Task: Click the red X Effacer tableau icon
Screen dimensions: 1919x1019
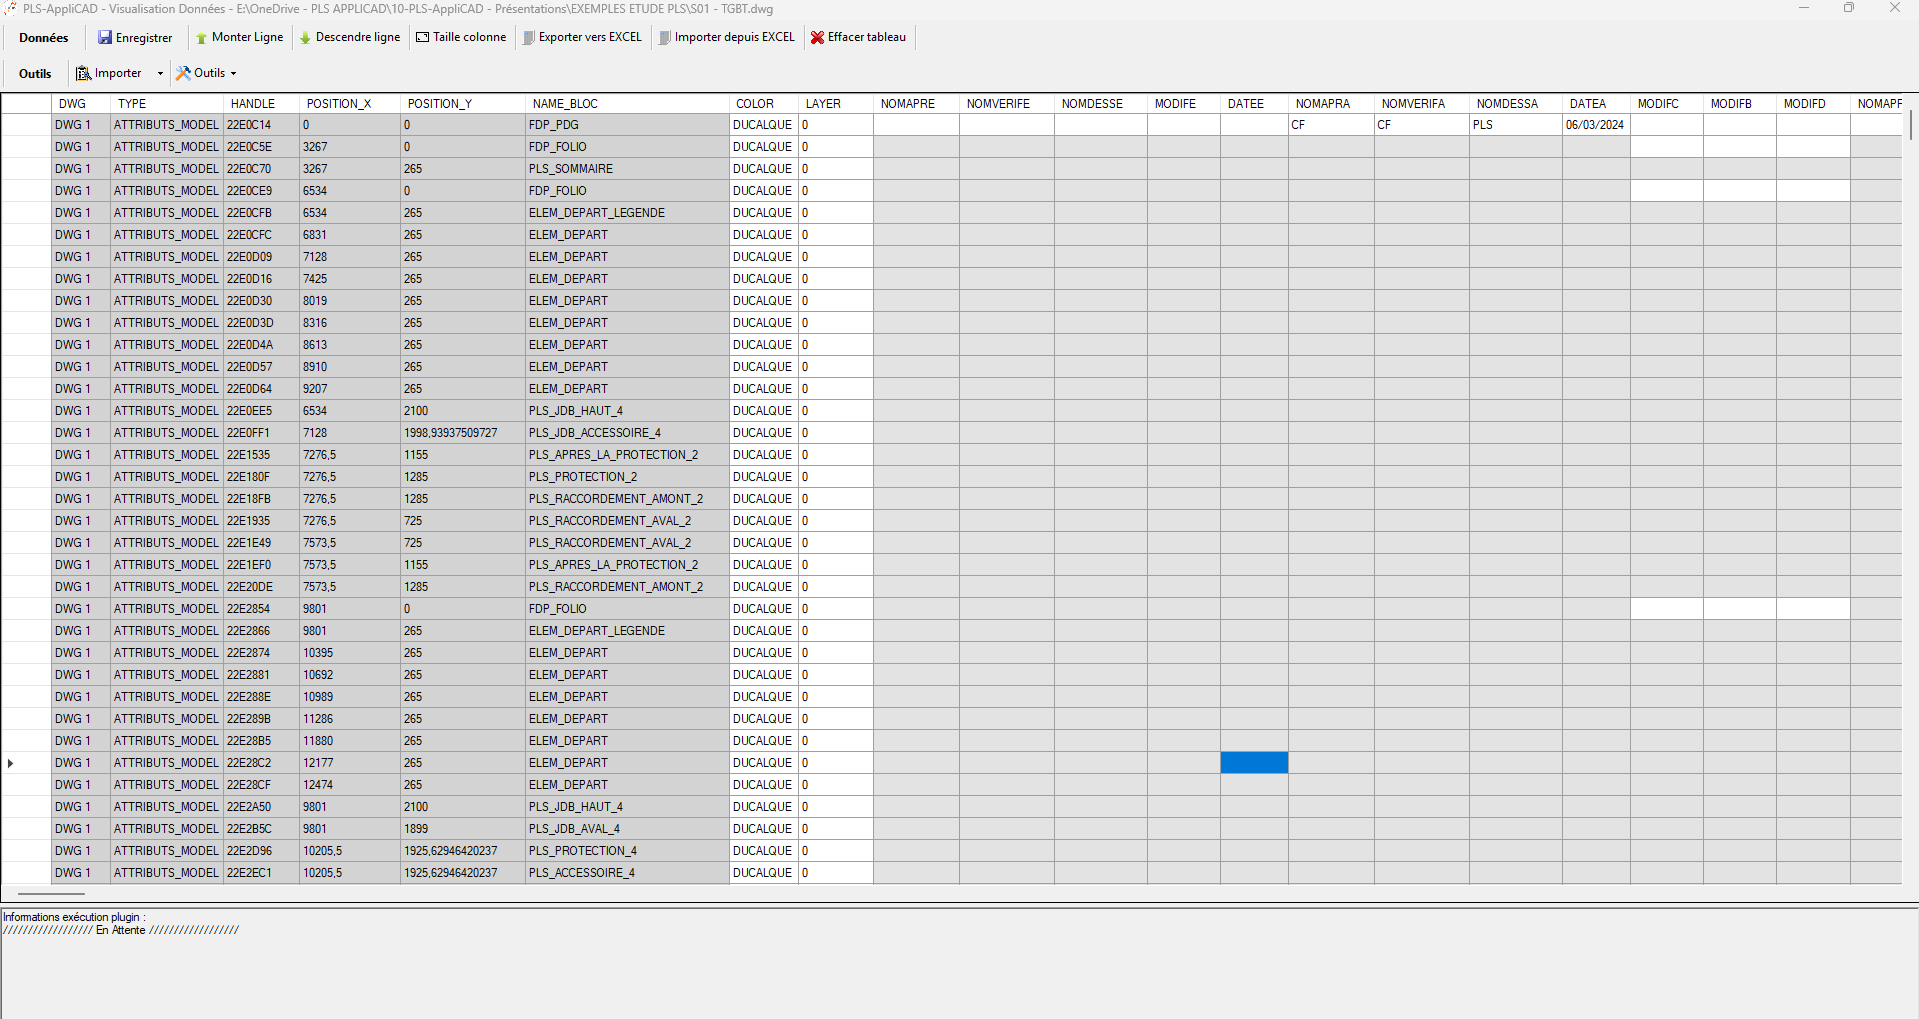Action: [x=817, y=37]
